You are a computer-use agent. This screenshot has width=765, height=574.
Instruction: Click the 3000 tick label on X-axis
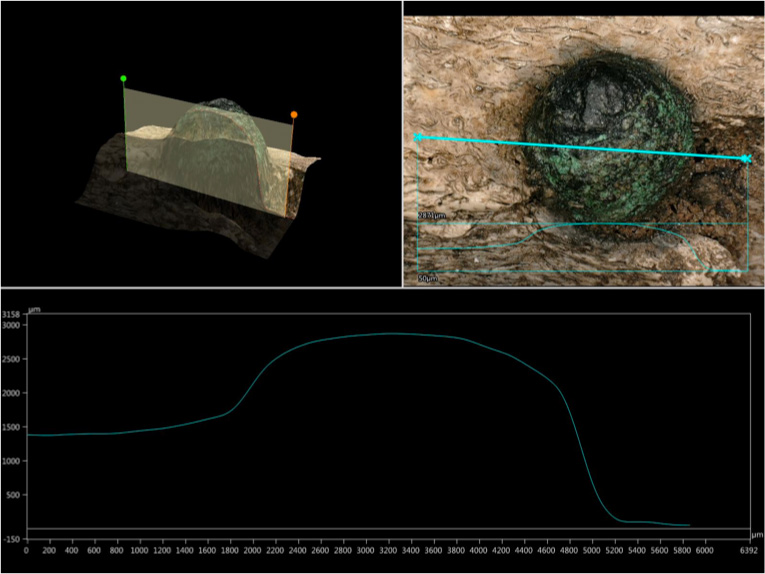pos(367,549)
